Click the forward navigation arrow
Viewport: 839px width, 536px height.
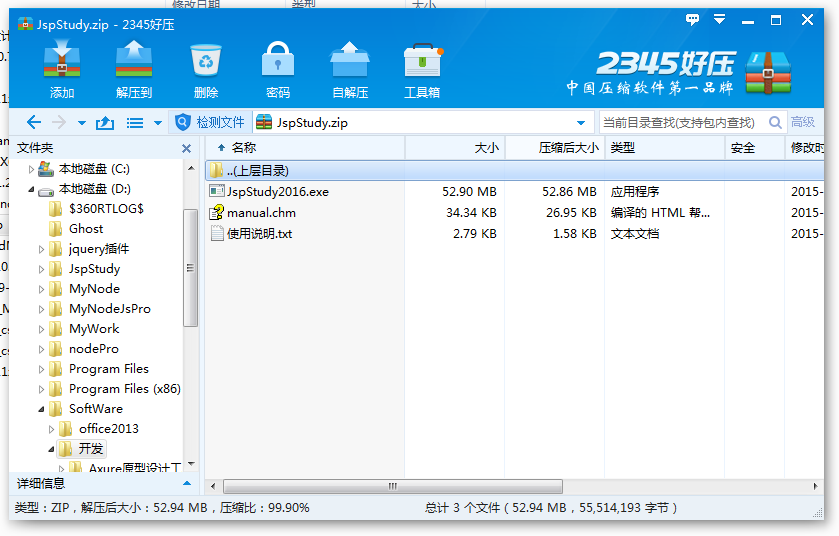(59, 122)
